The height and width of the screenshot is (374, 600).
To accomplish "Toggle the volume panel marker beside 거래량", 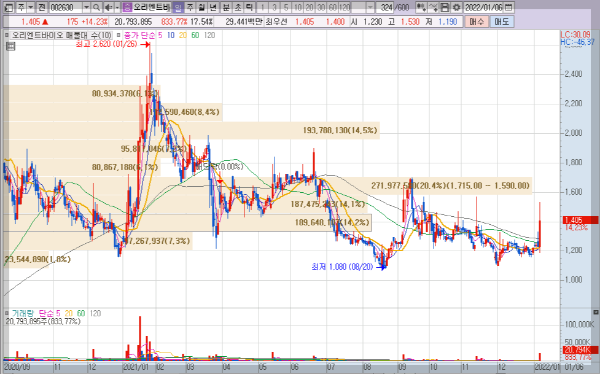I will (7, 313).
